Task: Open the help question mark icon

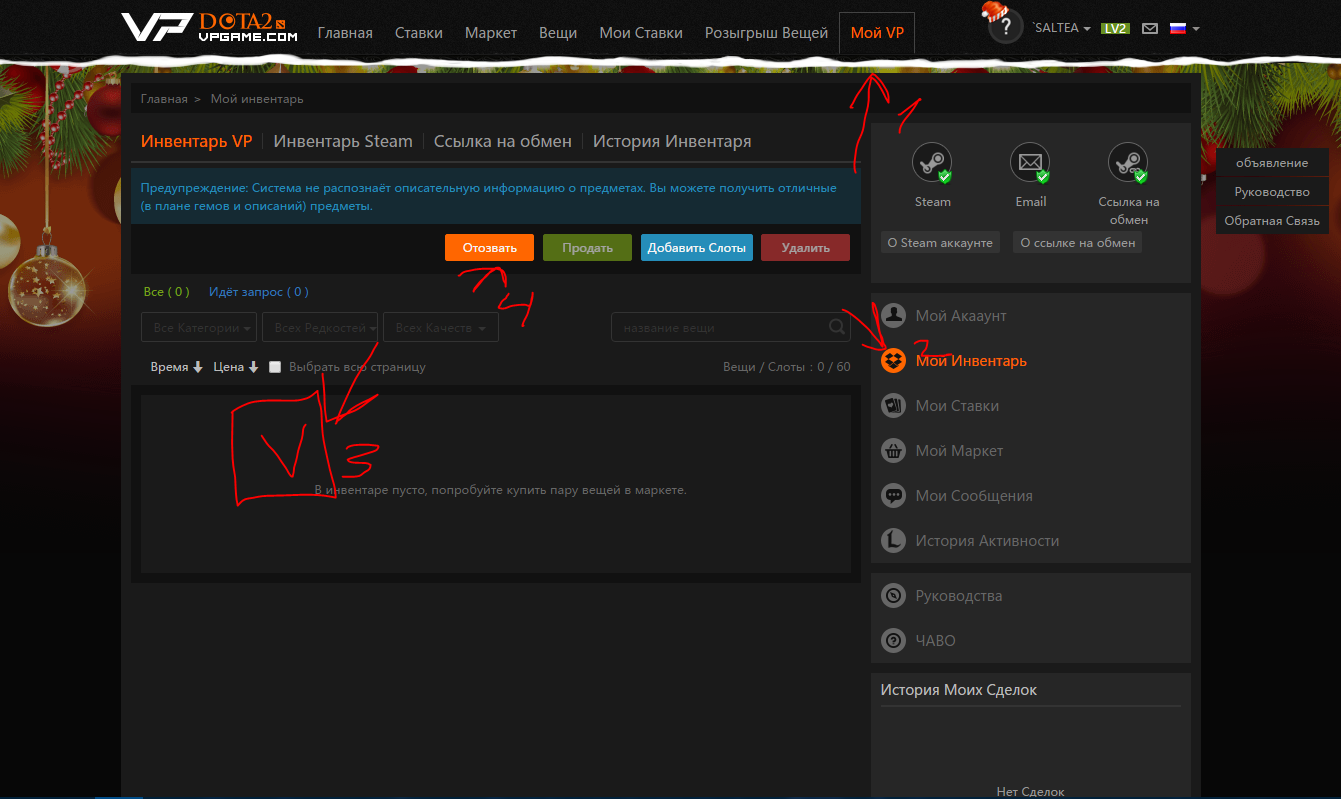Action: [1004, 27]
